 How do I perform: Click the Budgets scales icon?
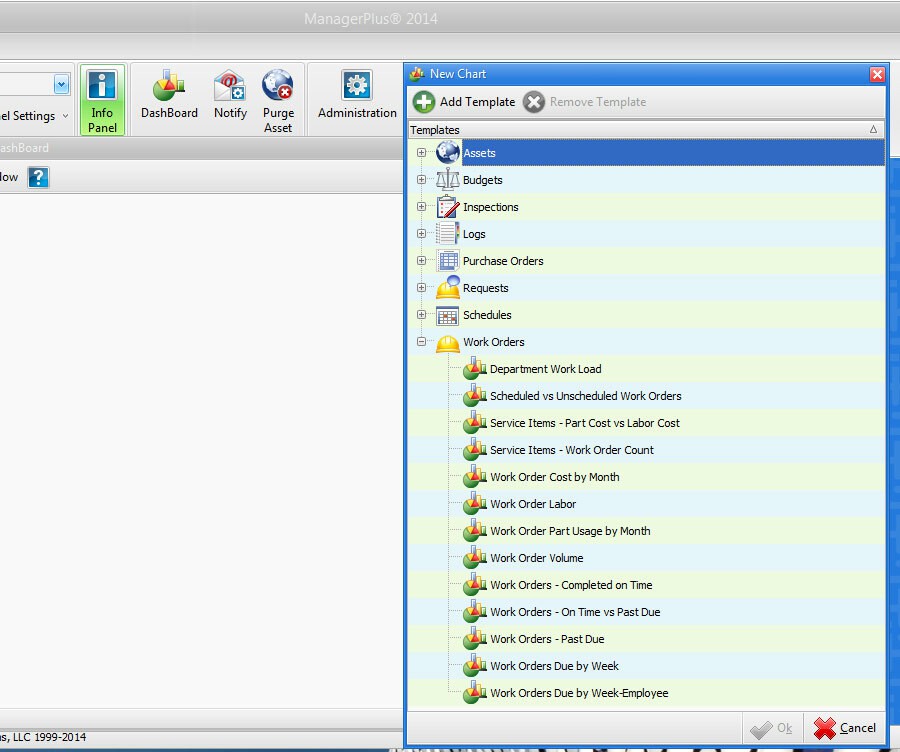[x=448, y=180]
